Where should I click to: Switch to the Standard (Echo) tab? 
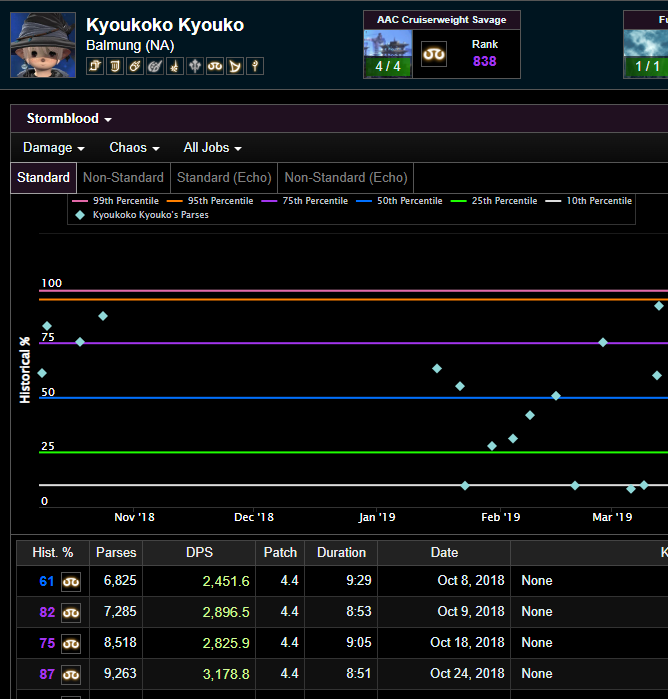(224, 177)
